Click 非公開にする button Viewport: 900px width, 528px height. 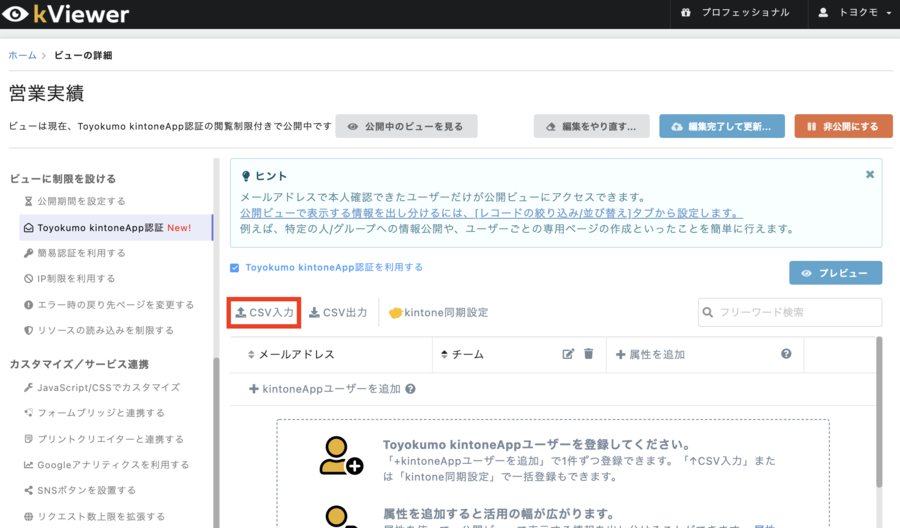844,126
